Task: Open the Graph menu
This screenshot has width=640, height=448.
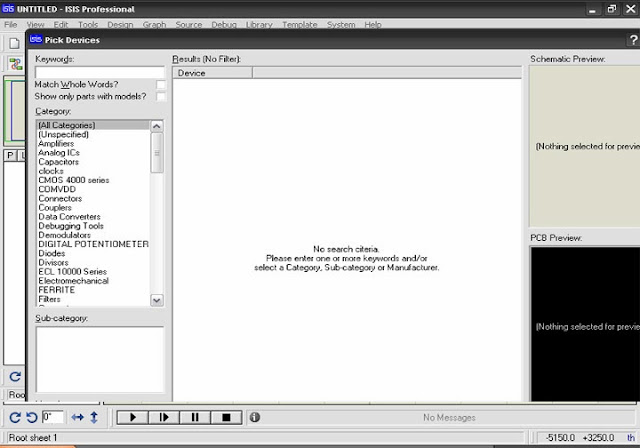Action: pyautogui.click(x=154, y=24)
